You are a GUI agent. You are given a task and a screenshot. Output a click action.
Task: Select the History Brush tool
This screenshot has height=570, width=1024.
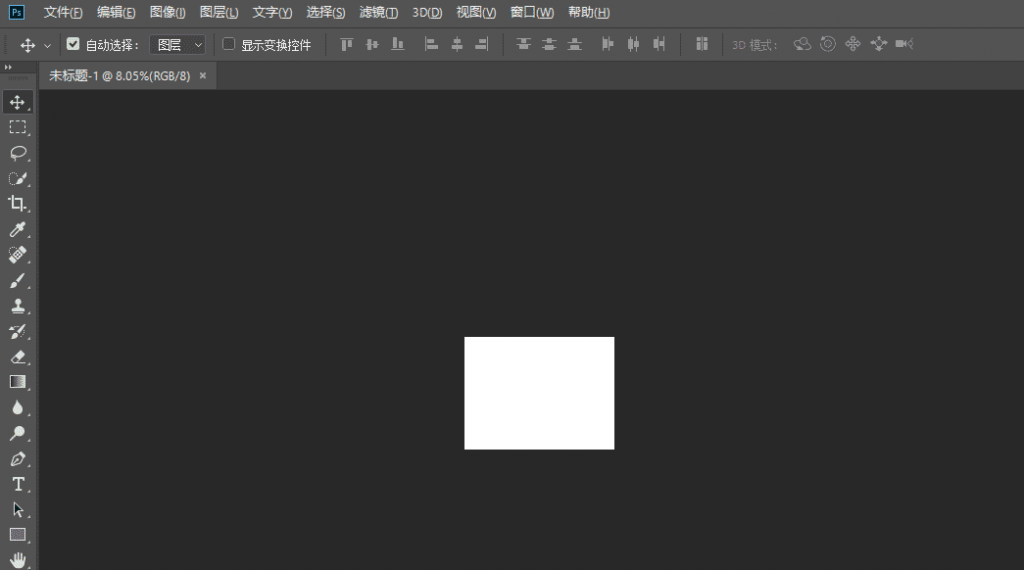click(18, 332)
